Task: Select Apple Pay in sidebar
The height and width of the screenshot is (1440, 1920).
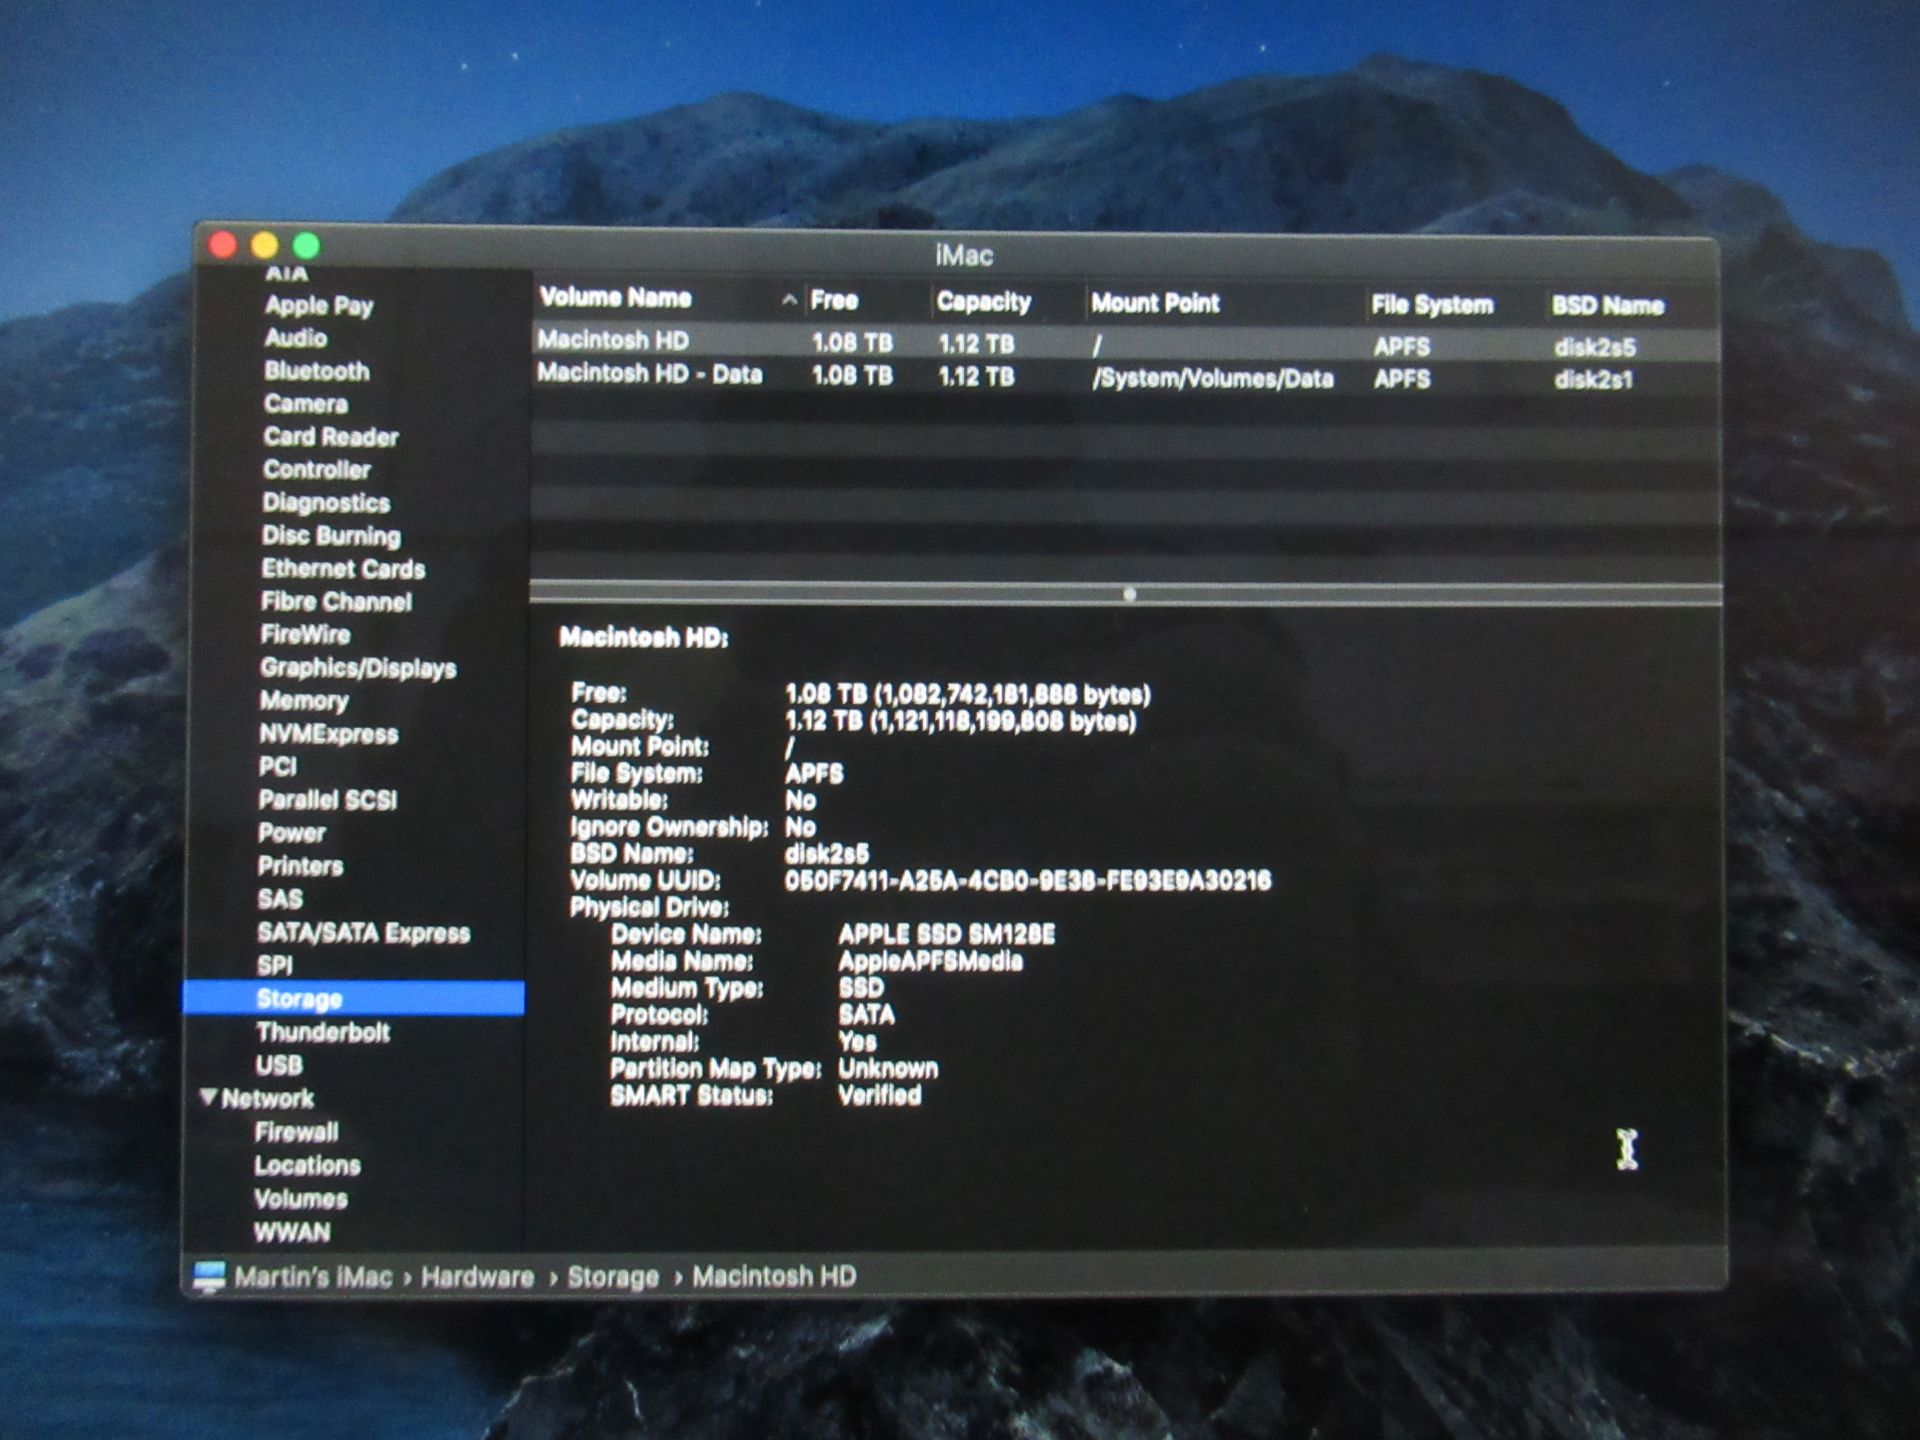Action: click(319, 306)
